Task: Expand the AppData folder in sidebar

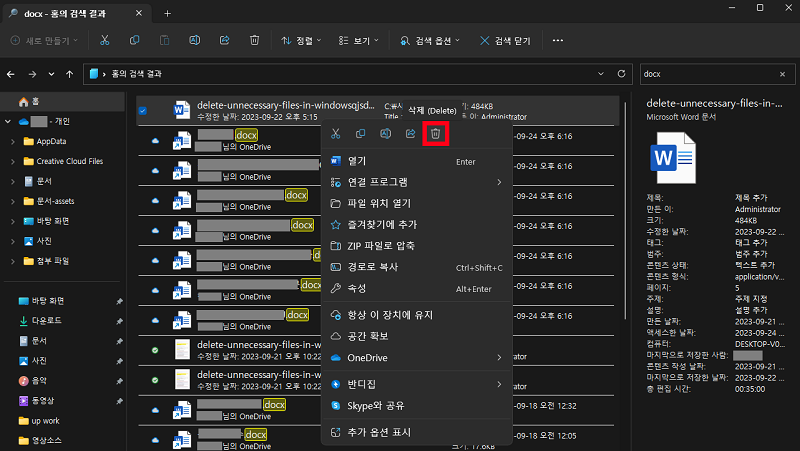Action: click(12, 141)
